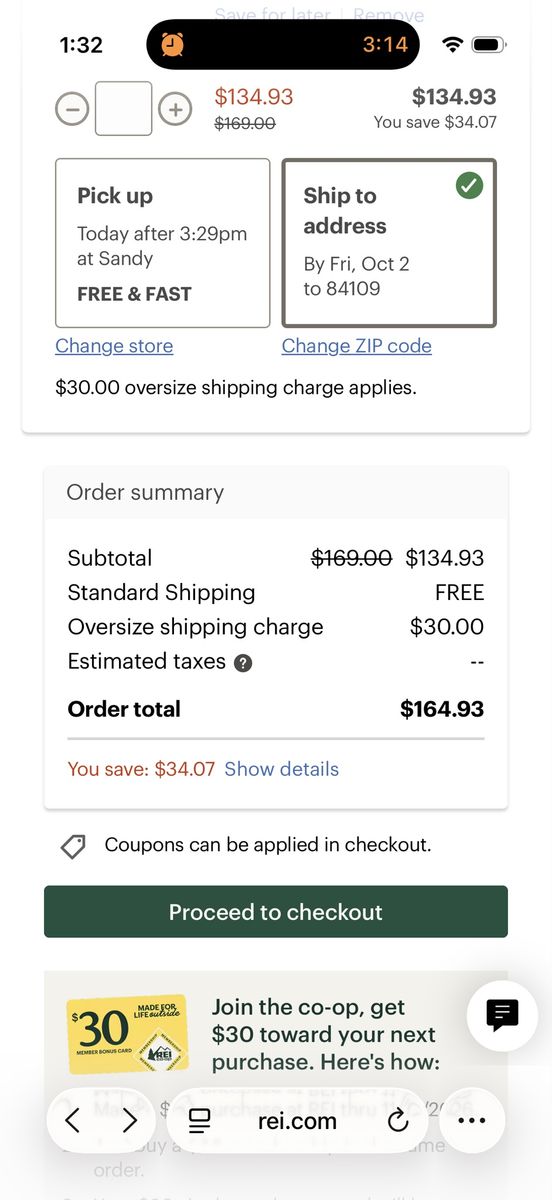Open the Change store link
Image resolution: width=552 pixels, height=1200 pixels.
114,346
